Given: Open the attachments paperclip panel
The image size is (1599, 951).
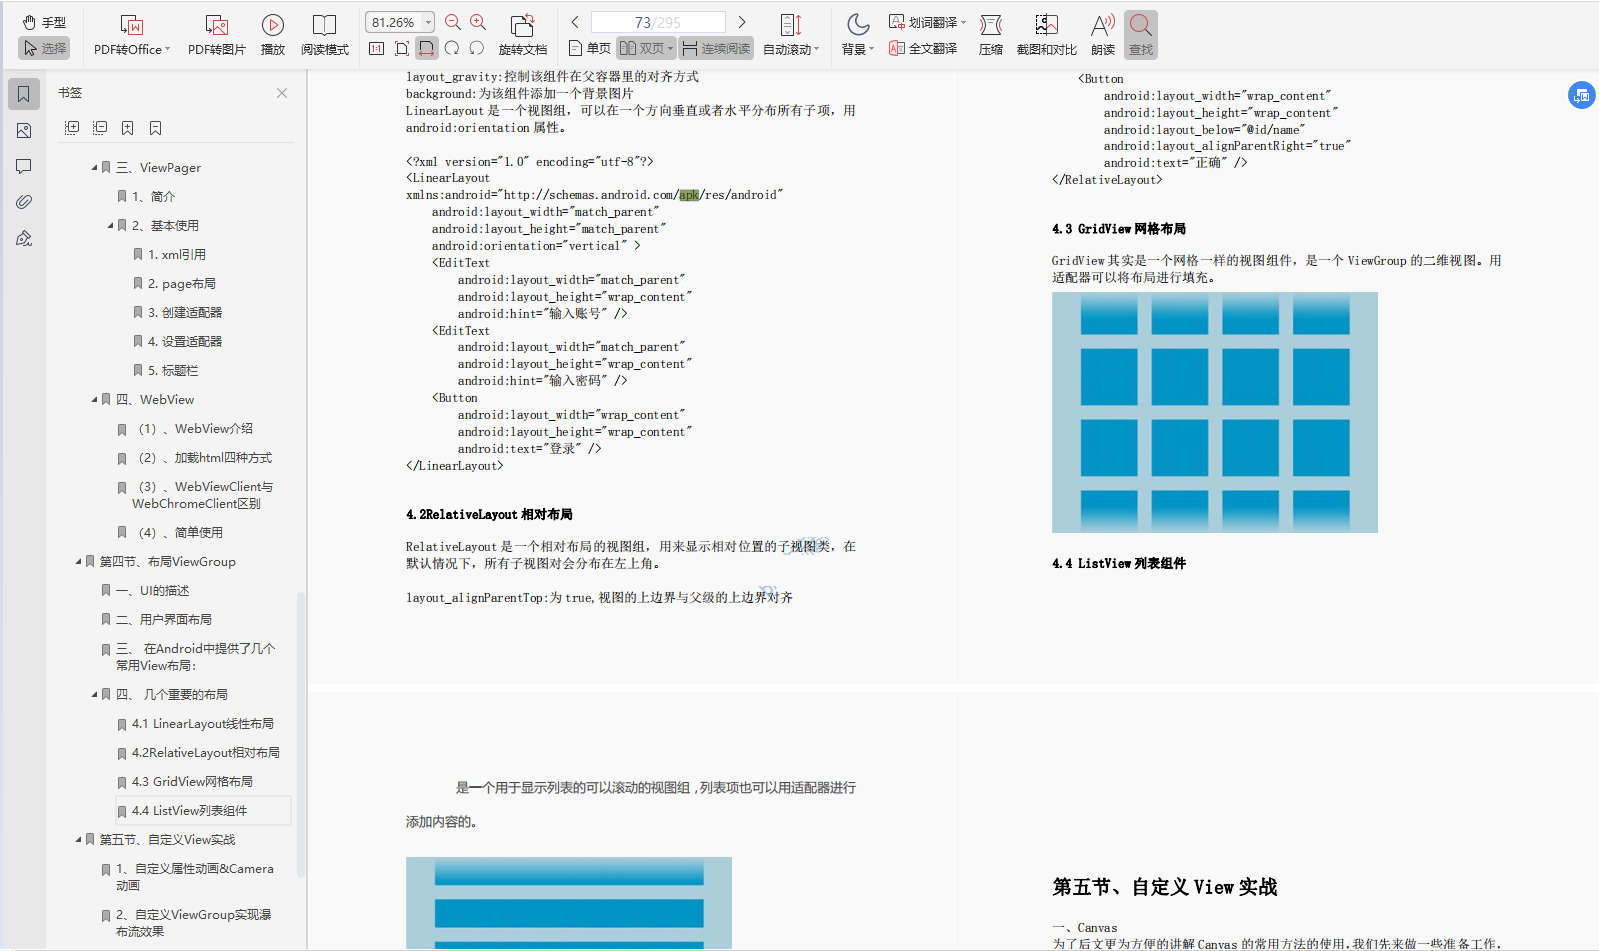Looking at the screenshot, I should tap(24, 202).
